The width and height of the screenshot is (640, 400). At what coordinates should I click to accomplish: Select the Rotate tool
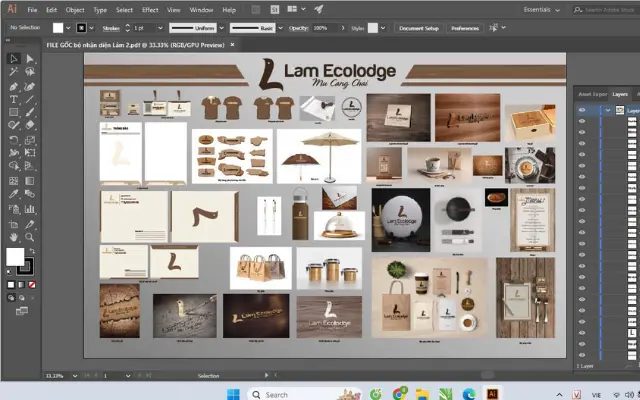[13, 138]
